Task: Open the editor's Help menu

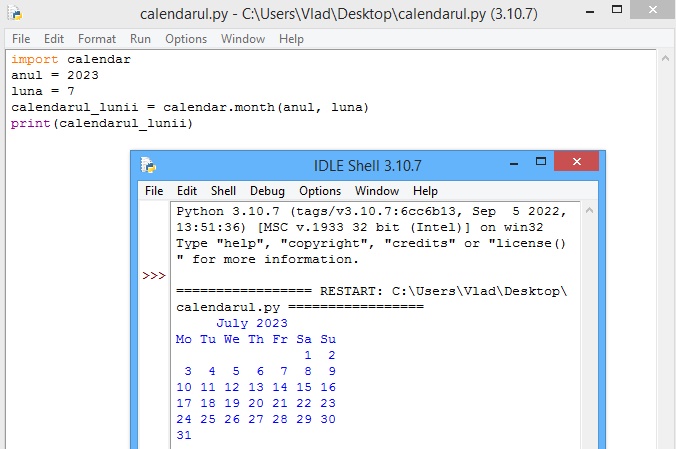Action: [x=291, y=39]
